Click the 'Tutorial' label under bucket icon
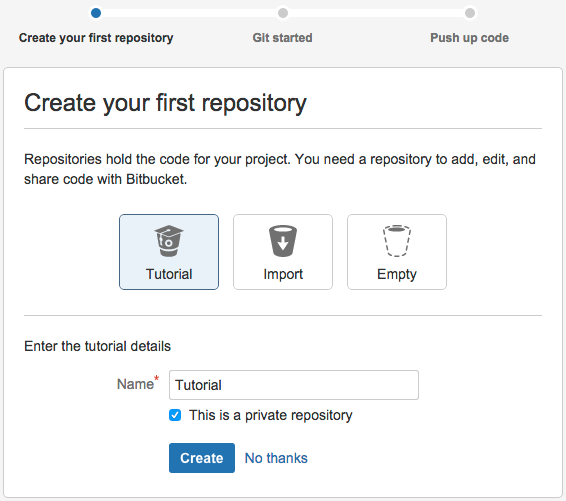 pos(169,274)
